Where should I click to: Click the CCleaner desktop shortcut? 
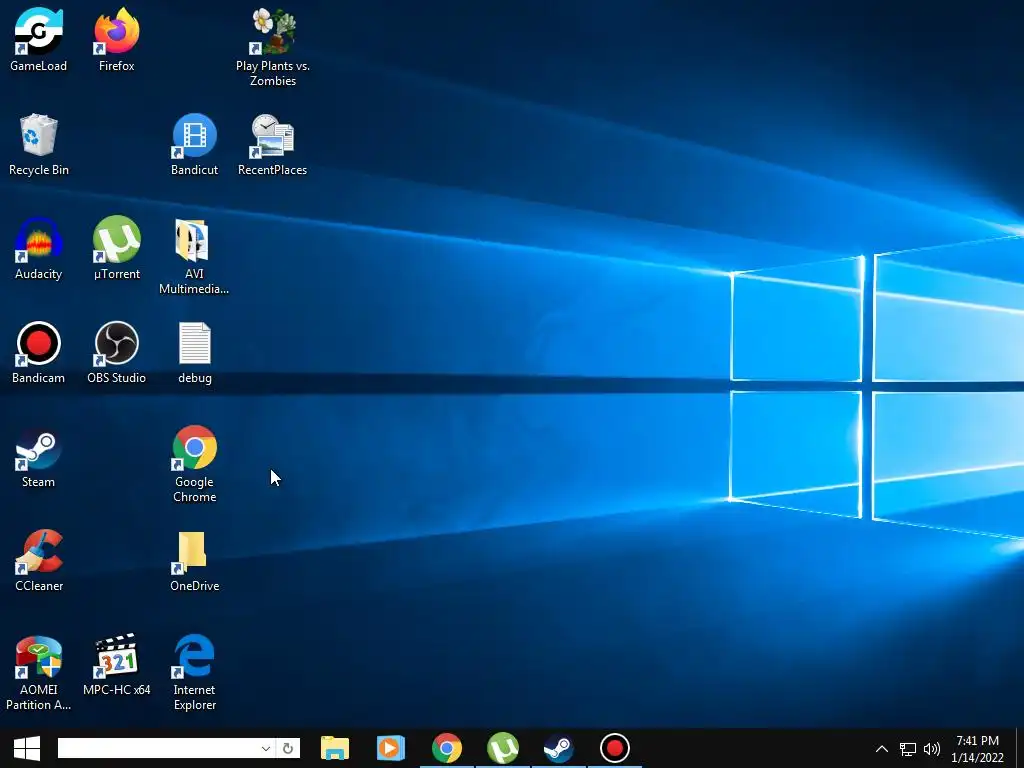pos(39,560)
